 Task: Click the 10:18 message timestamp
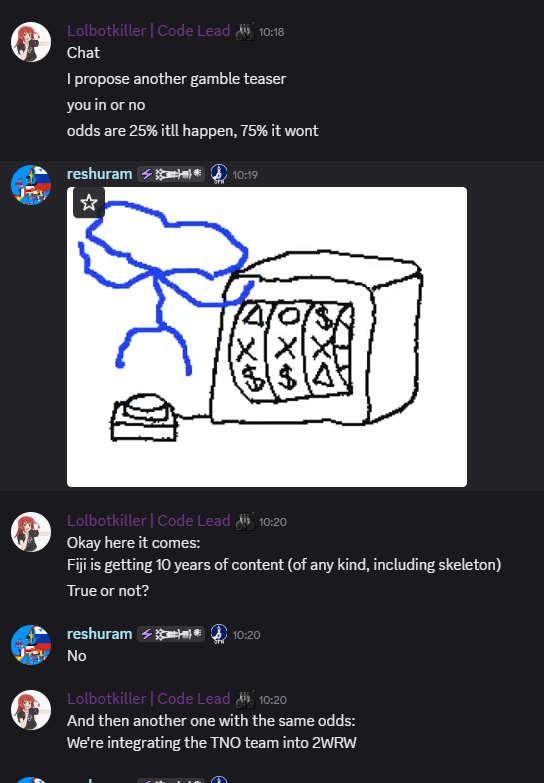pos(271,32)
